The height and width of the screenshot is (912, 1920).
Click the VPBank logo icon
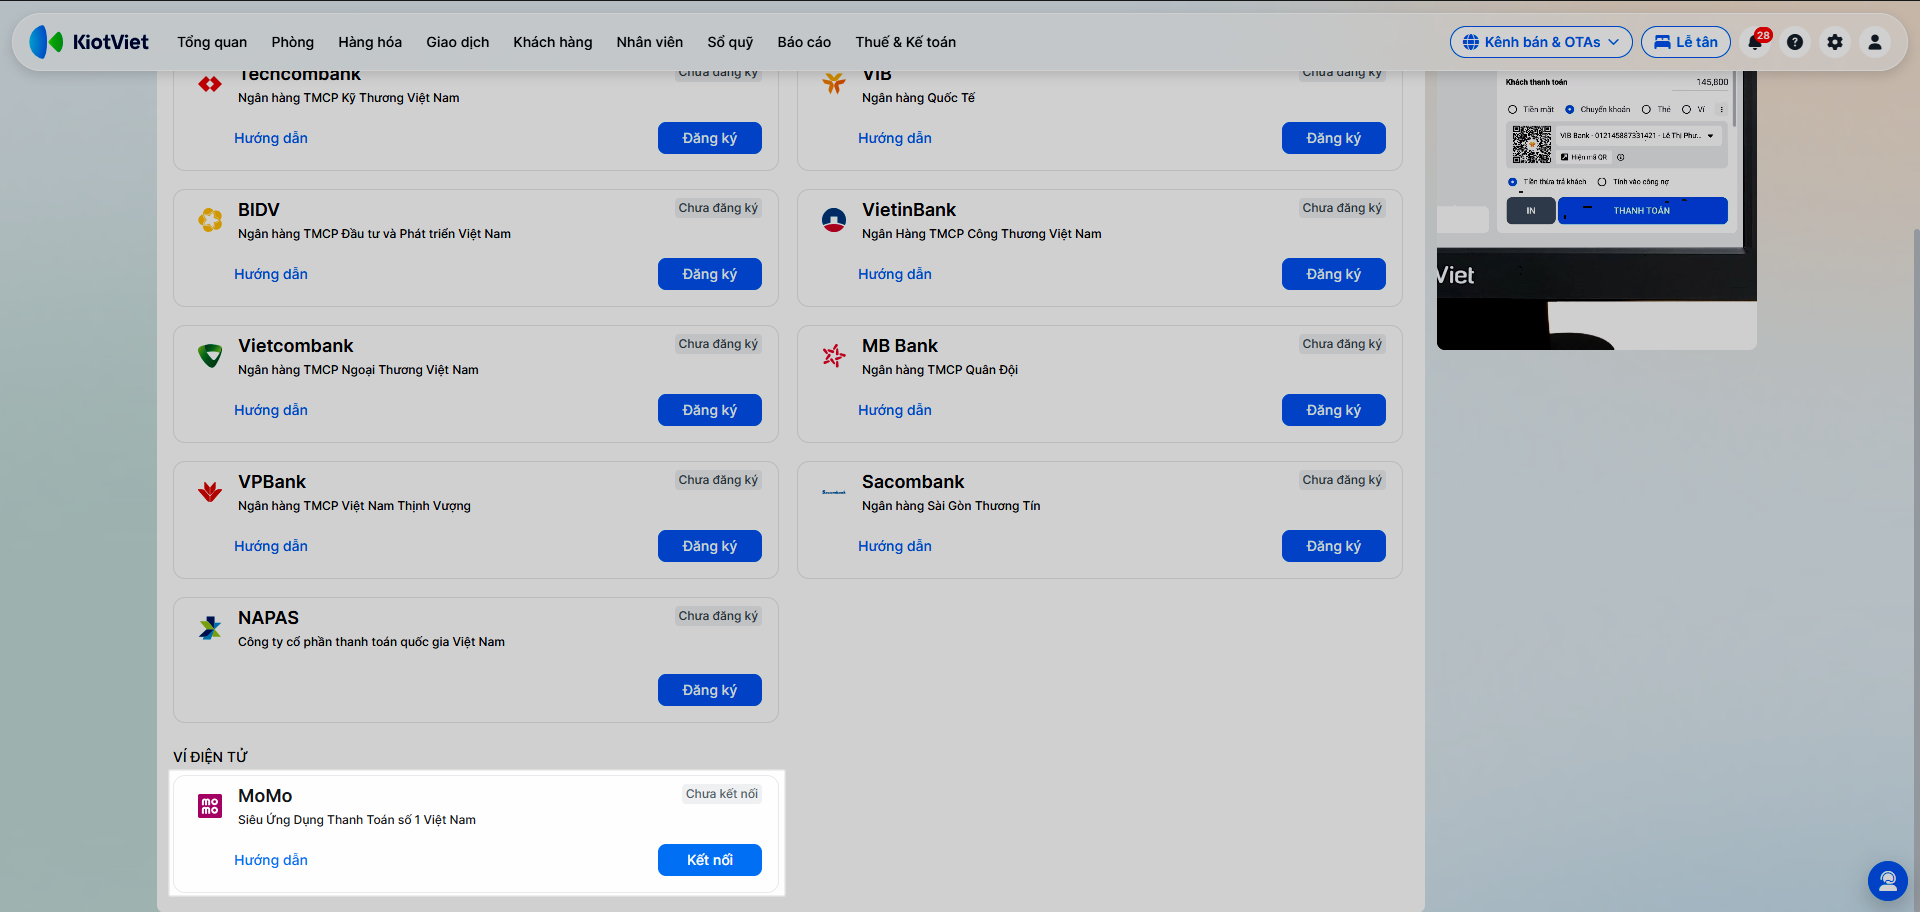click(210, 492)
